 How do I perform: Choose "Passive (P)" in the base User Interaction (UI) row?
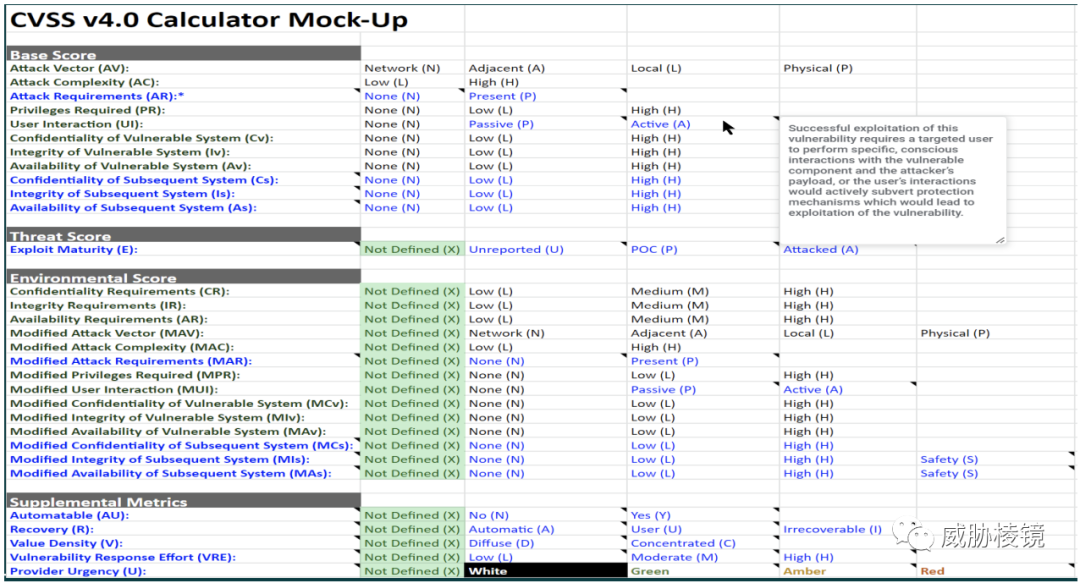(501, 124)
